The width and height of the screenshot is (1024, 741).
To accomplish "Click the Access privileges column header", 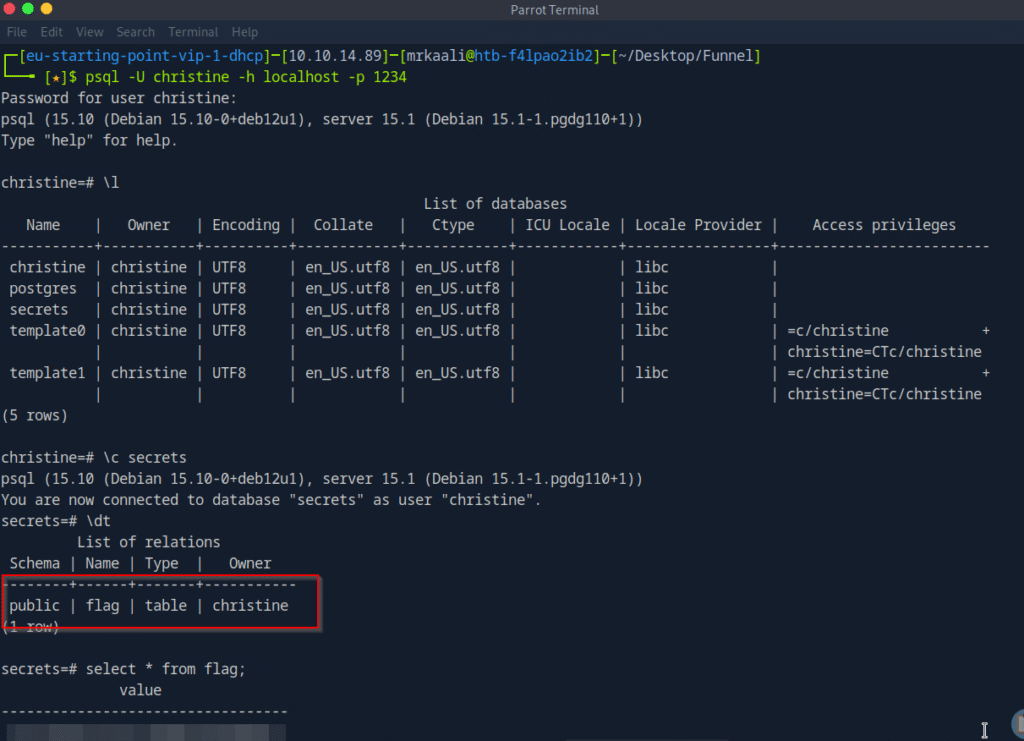I will [x=884, y=225].
